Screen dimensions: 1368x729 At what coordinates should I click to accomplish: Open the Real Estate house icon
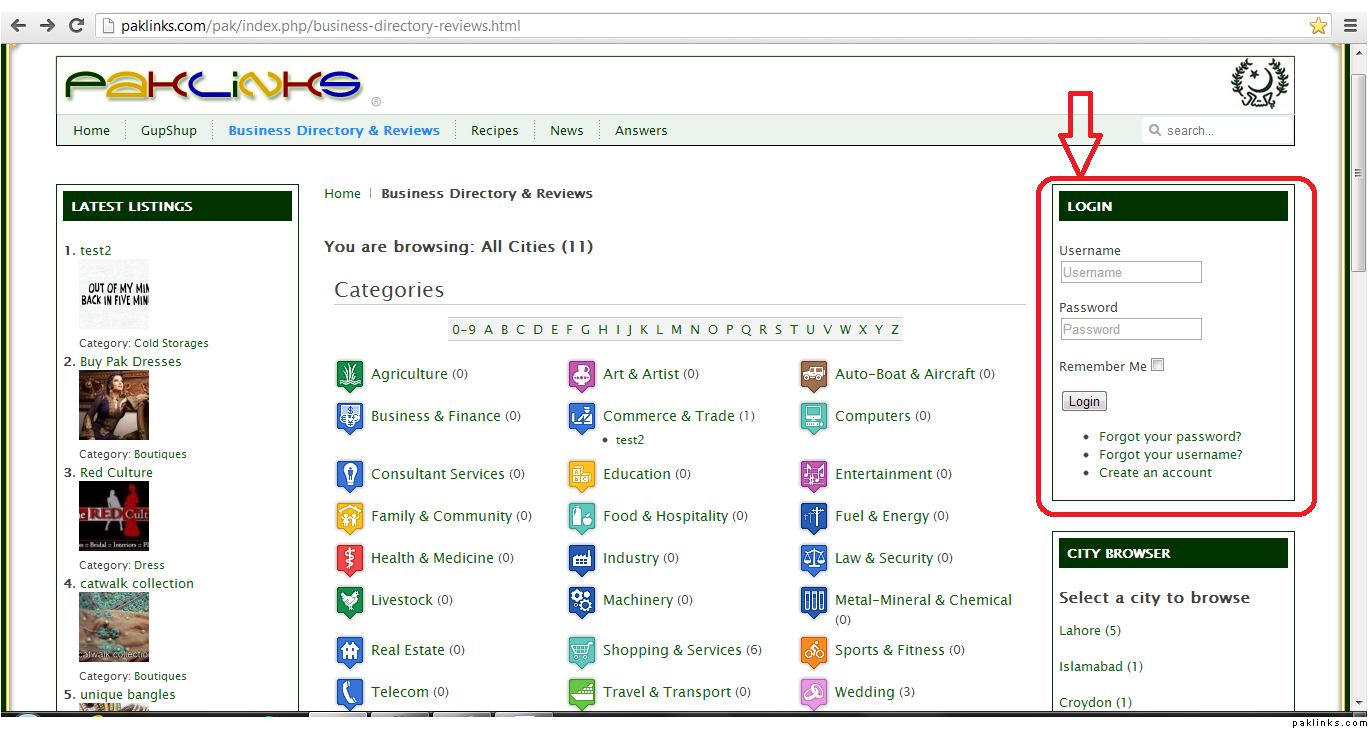click(349, 651)
